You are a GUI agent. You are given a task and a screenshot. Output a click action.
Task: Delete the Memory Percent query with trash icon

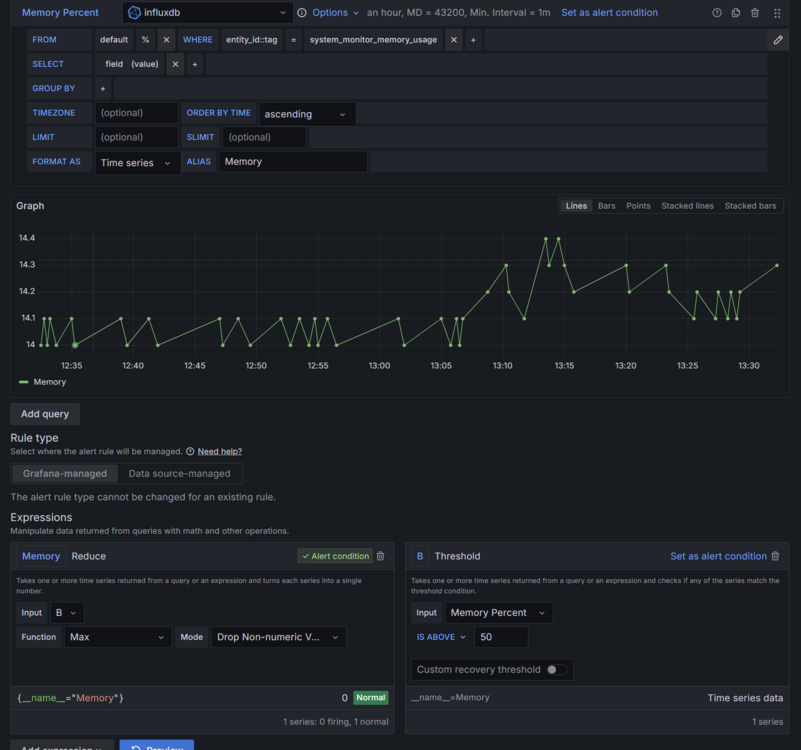click(x=755, y=13)
